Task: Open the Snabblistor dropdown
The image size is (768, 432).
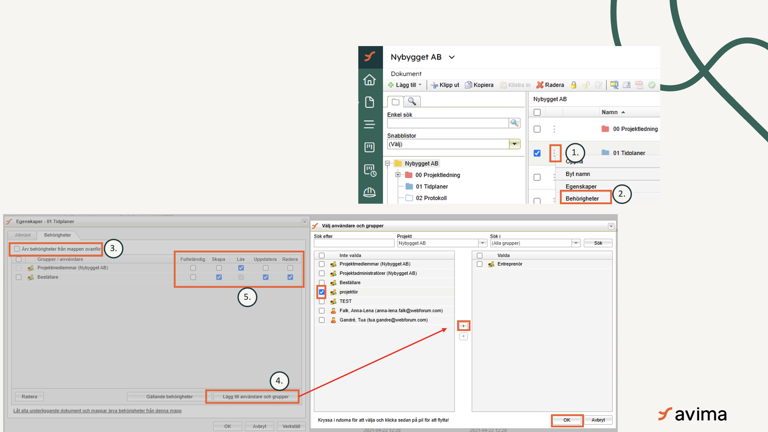Action: [x=514, y=144]
